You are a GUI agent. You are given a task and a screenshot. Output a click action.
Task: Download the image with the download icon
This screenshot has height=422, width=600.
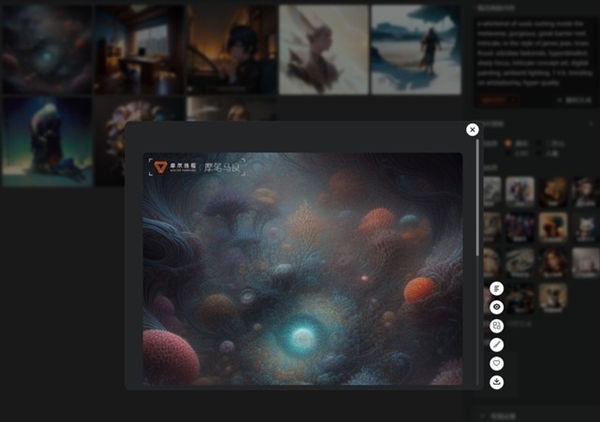497,382
